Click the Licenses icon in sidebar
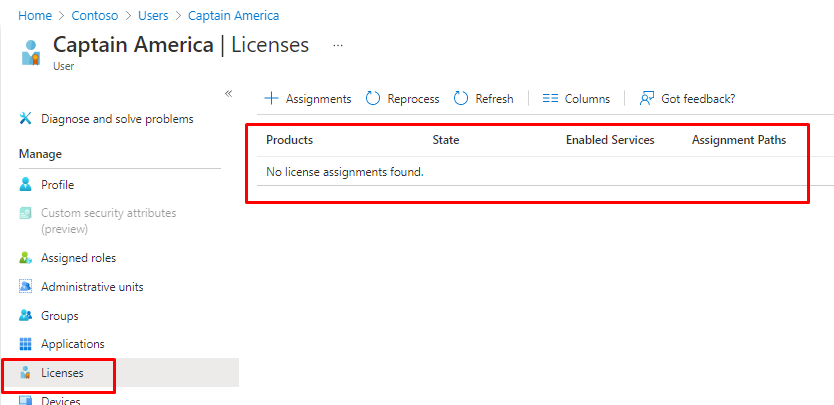 coord(26,373)
